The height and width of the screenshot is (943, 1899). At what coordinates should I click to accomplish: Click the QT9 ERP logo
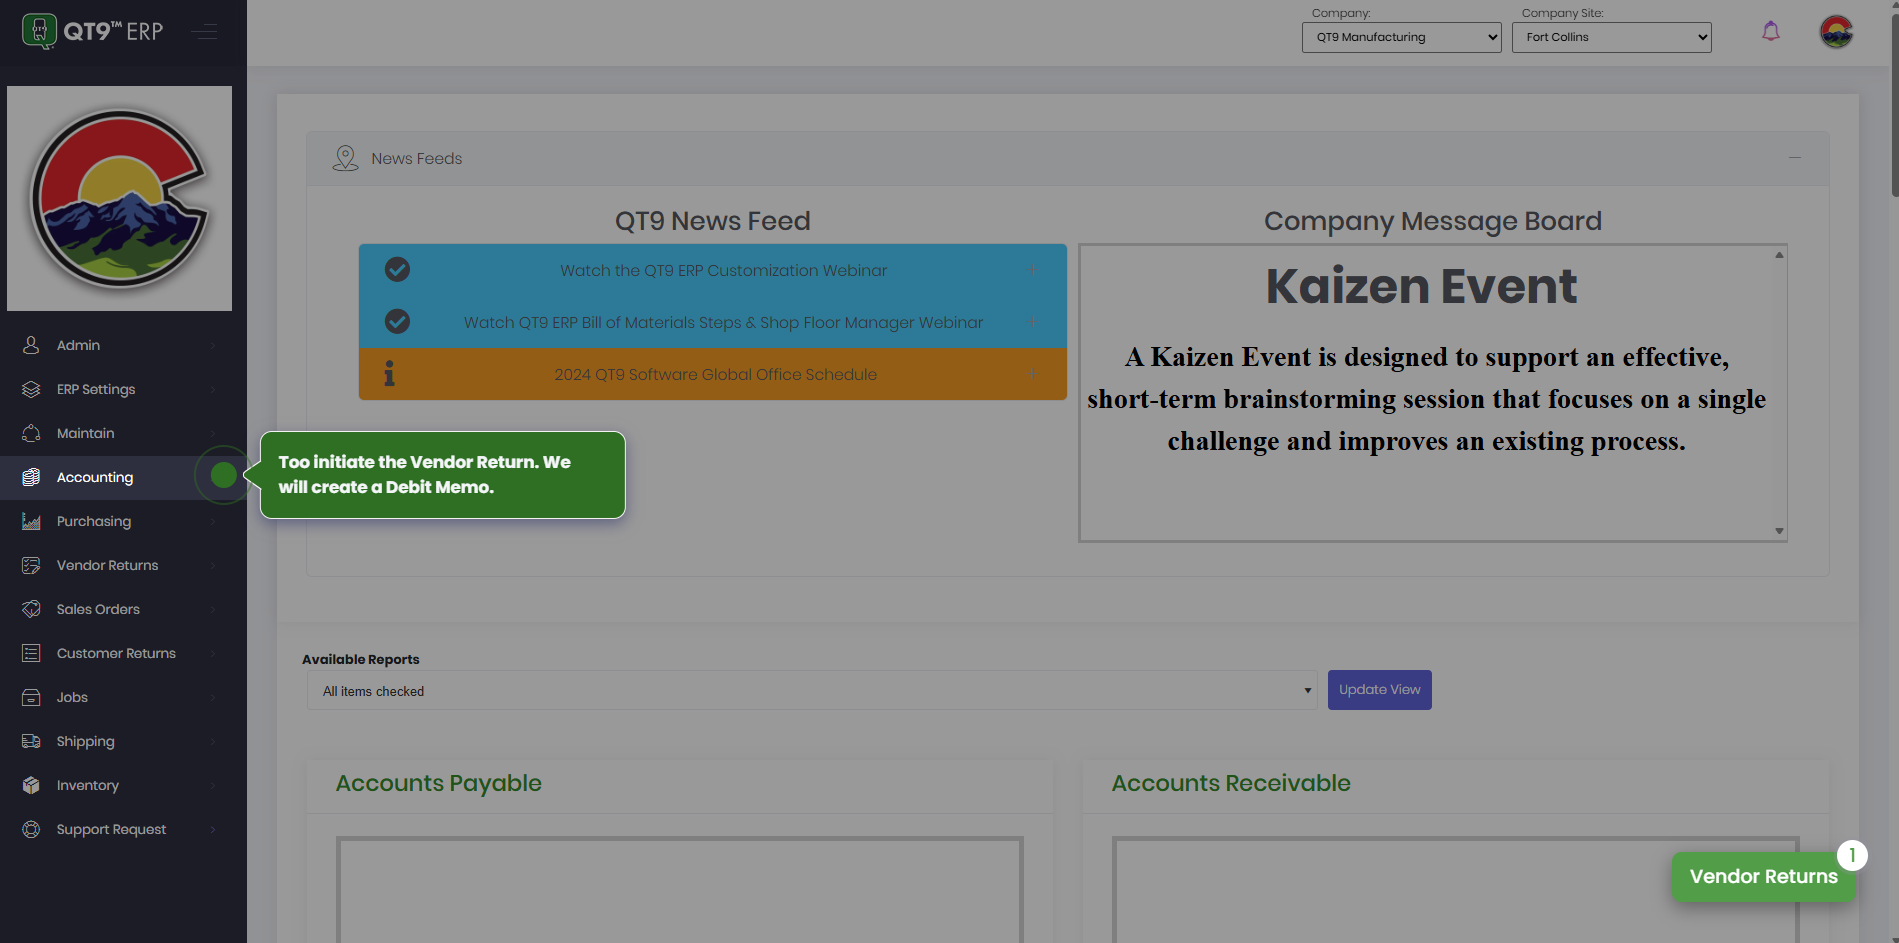(x=92, y=31)
